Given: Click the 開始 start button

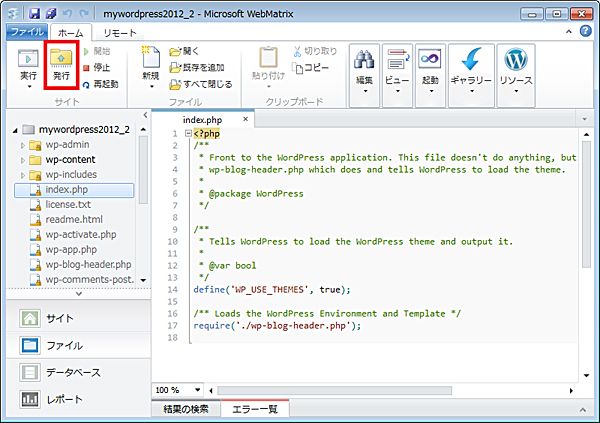Looking at the screenshot, I should (97, 51).
